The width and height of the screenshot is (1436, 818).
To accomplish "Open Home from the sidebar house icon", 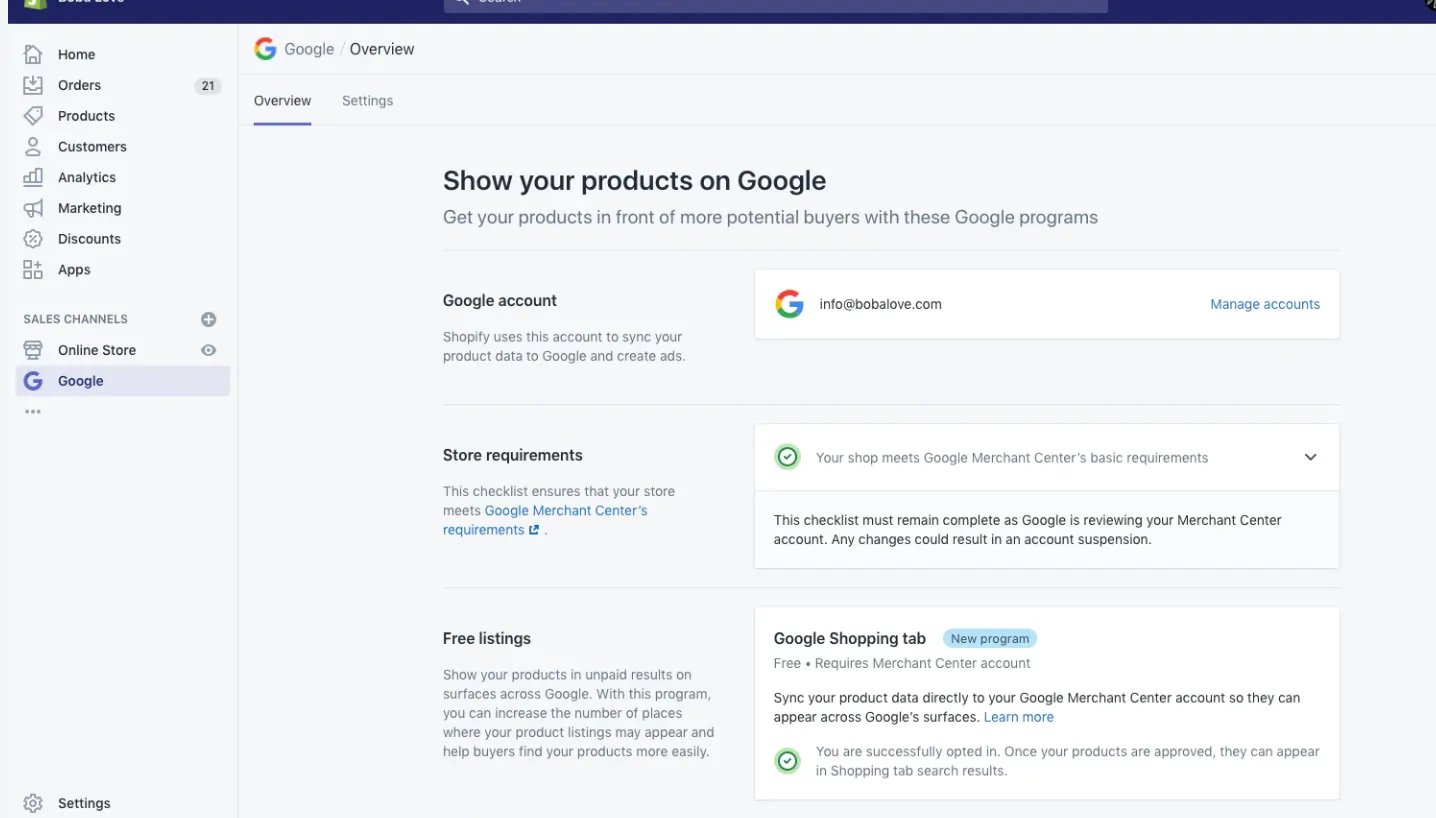I will tap(33, 54).
